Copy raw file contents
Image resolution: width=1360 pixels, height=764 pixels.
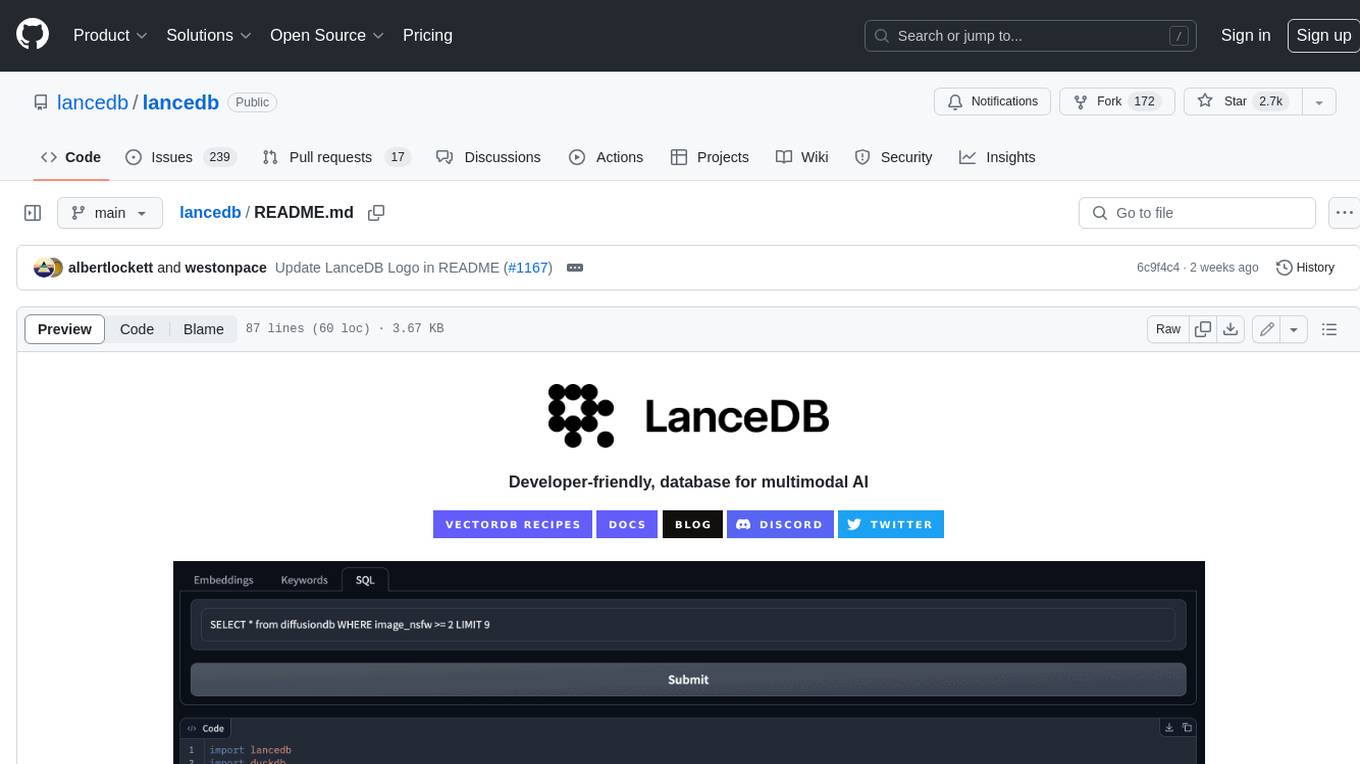[1203, 329]
